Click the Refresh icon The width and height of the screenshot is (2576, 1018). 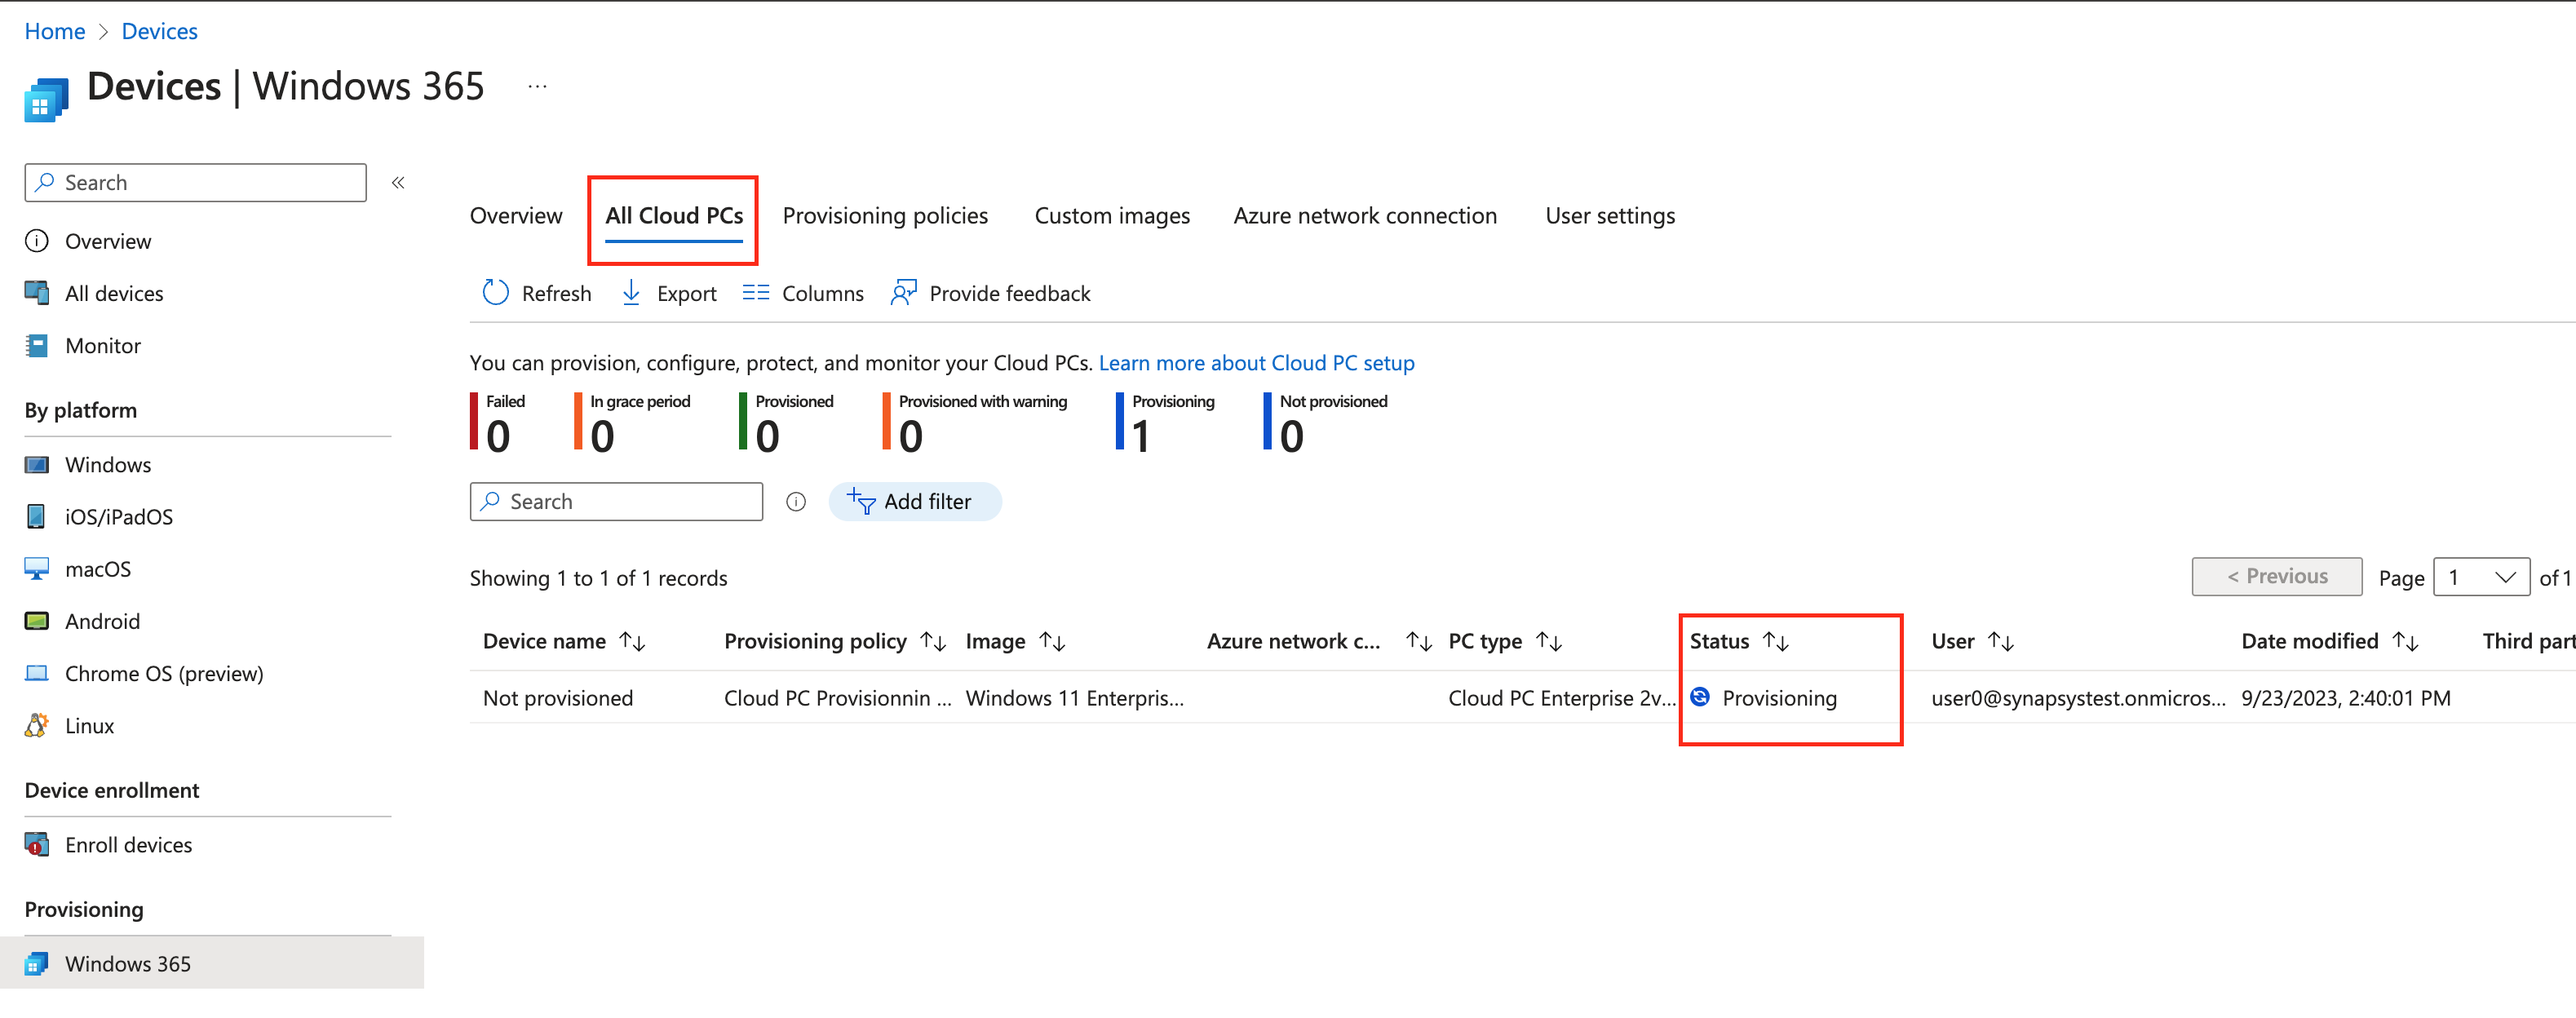coord(495,293)
